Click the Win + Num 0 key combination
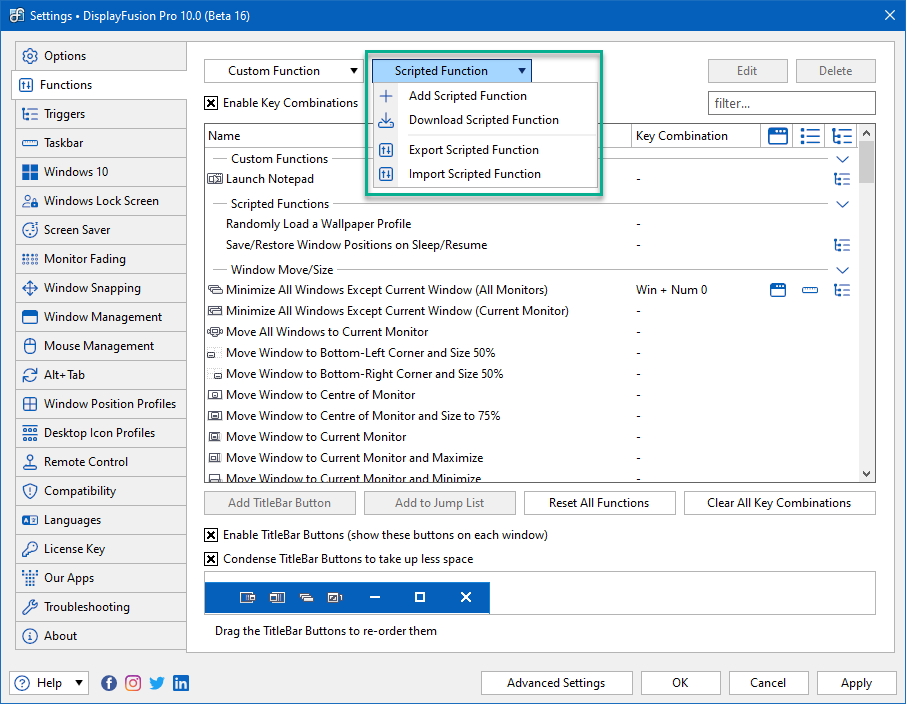Screen dimensions: 906x704 (x=671, y=290)
